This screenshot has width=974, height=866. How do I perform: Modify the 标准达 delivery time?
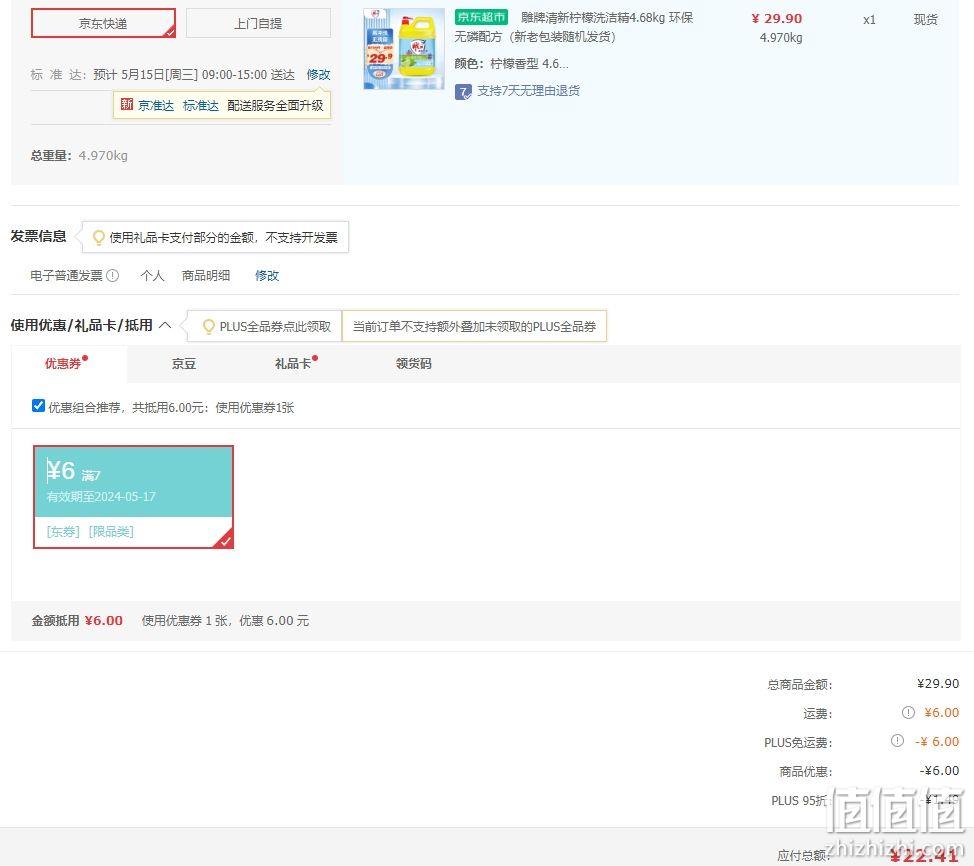[318, 75]
